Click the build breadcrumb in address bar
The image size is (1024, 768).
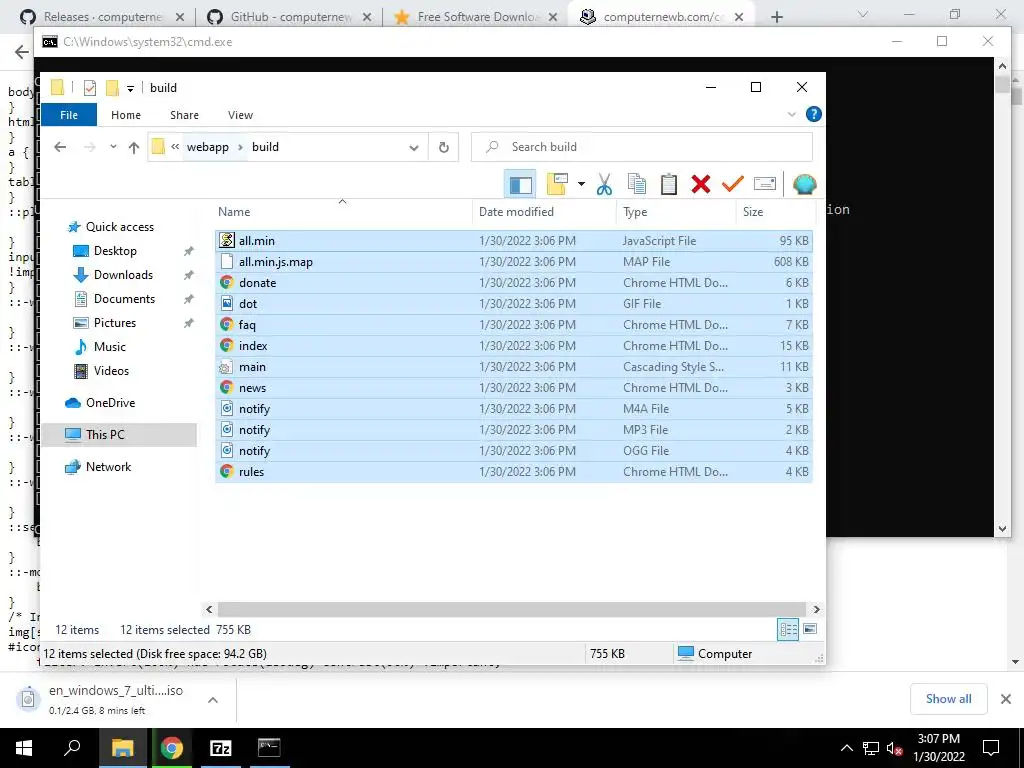point(265,147)
